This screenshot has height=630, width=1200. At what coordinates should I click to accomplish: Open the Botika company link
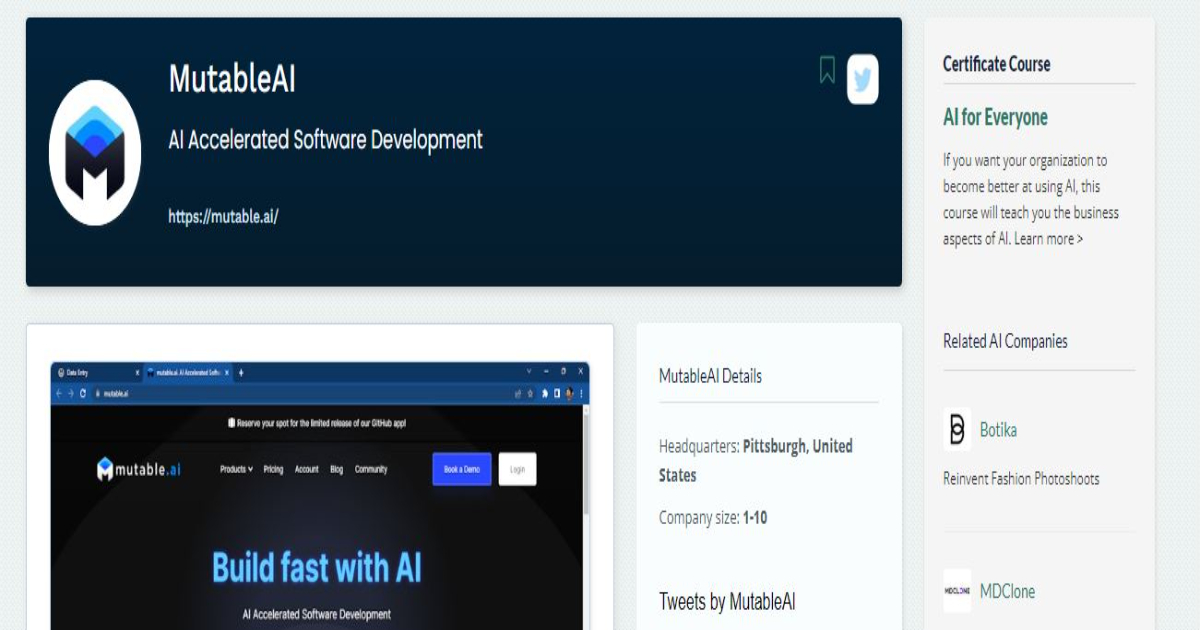coord(998,430)
